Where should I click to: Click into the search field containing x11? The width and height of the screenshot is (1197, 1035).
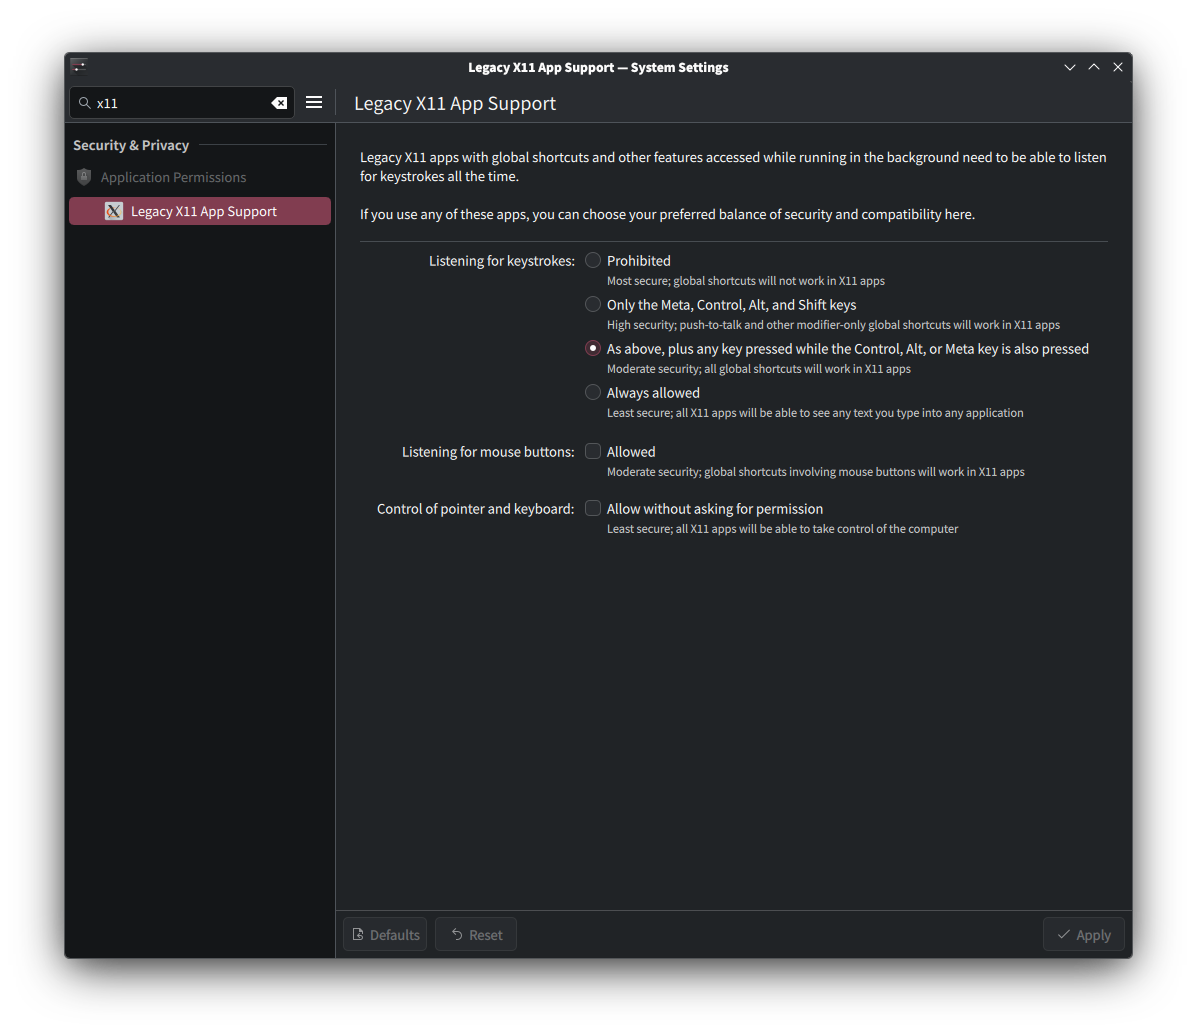point(180,103)
